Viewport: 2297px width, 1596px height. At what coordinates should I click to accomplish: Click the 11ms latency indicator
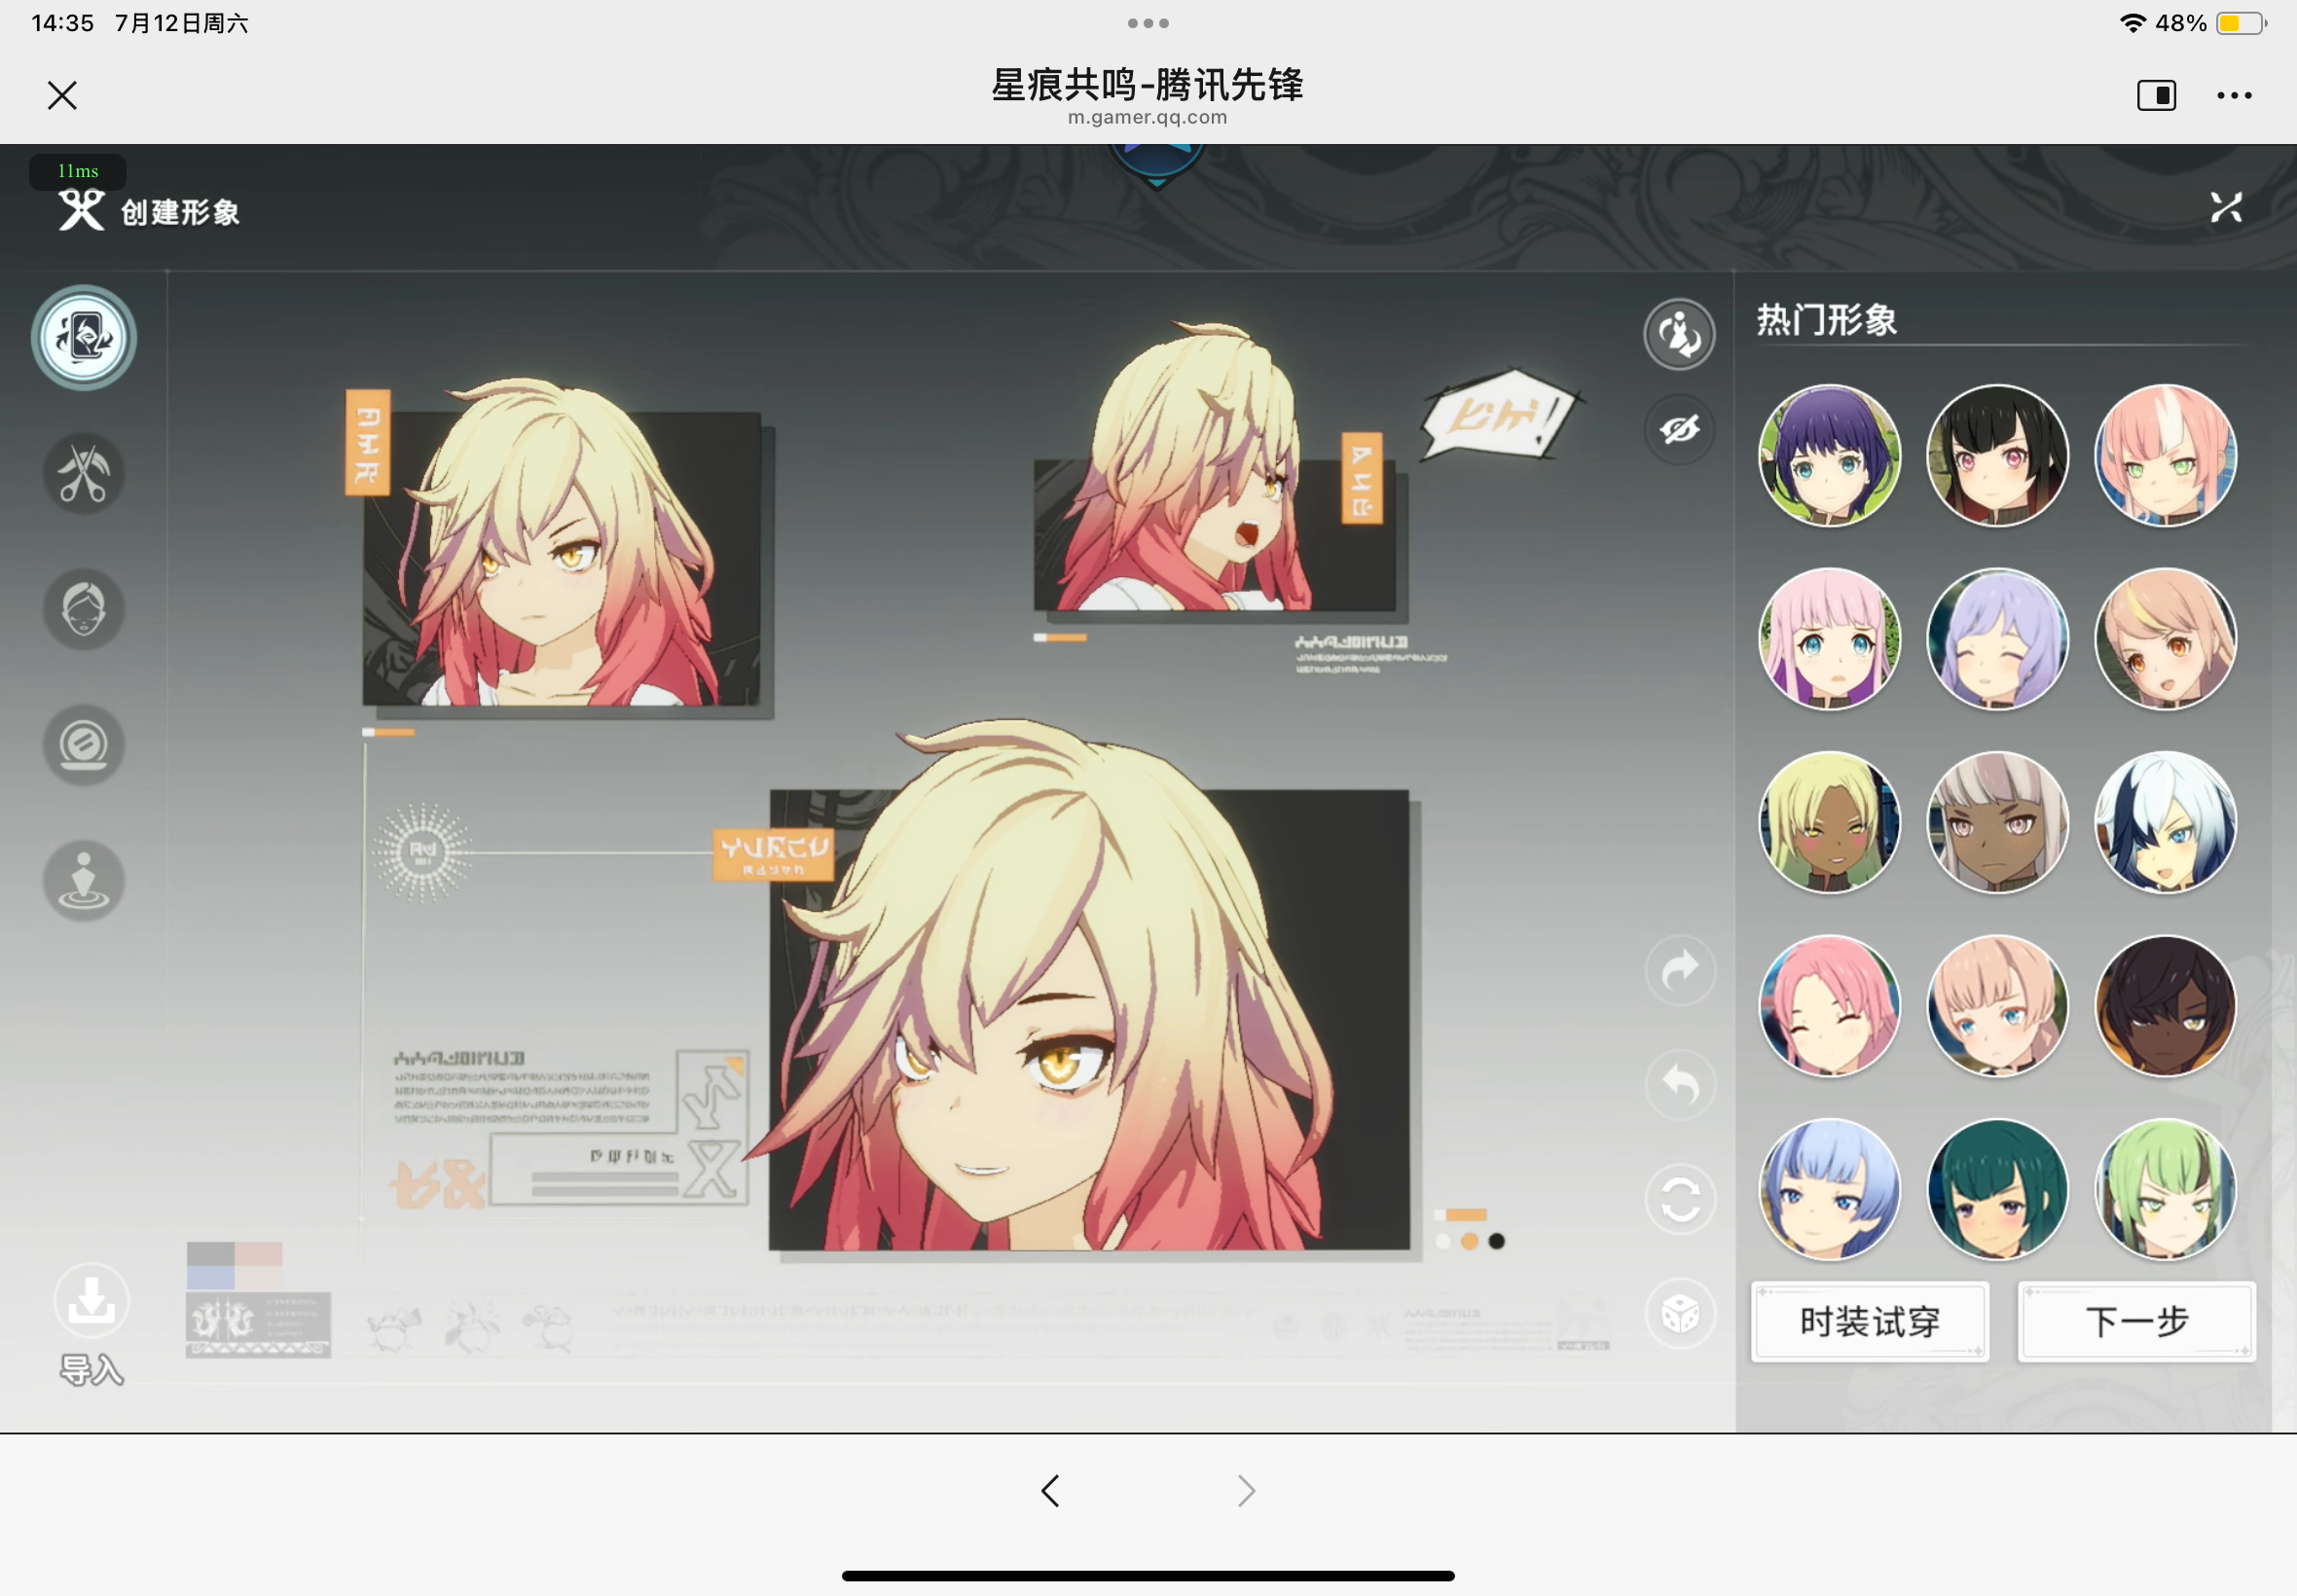pos(78,171)
